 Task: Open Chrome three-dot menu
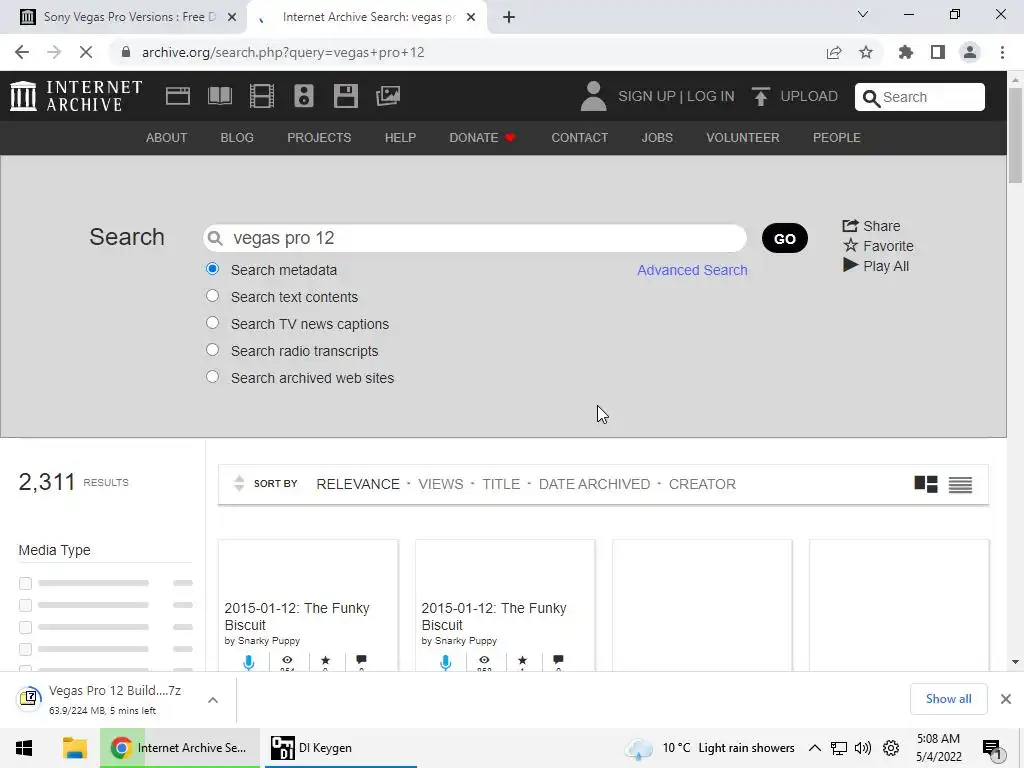[x=1002, y=52]
